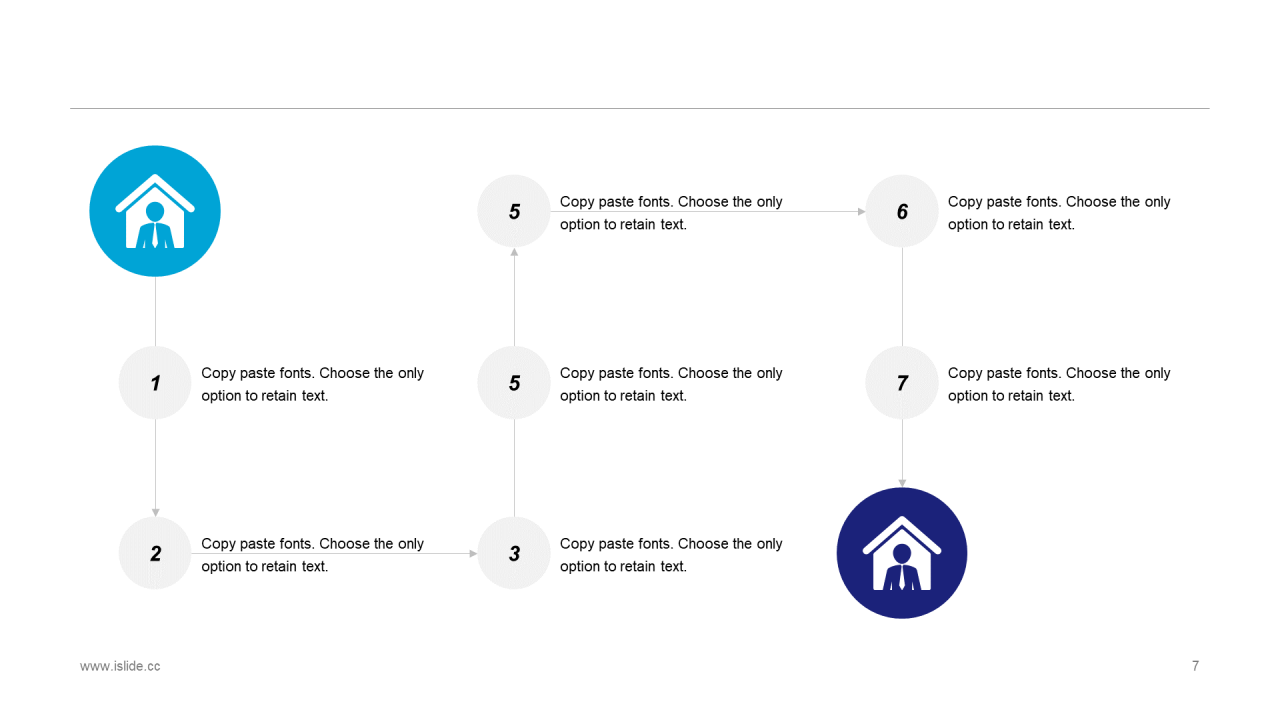
Task: Select the numbered circle 7
Action: 902,382
